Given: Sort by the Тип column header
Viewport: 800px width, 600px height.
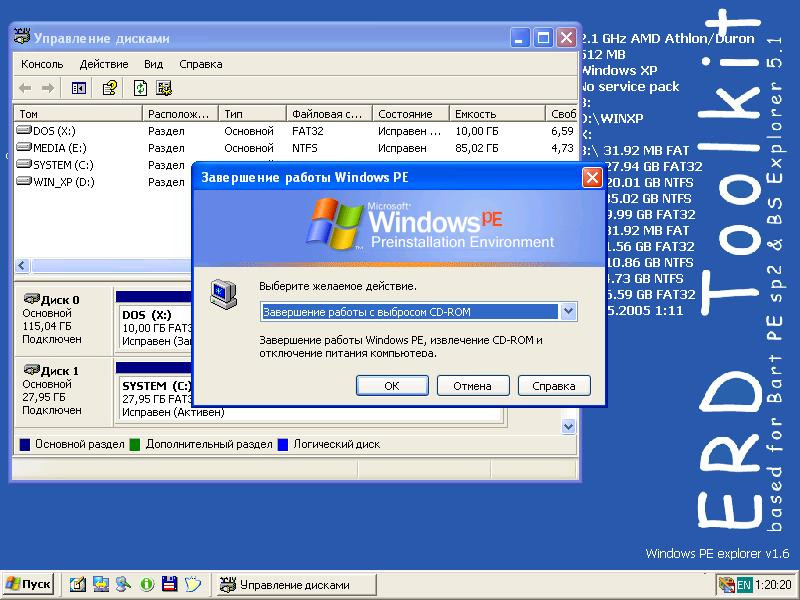Looking at the screenshot, I should 253,114.
